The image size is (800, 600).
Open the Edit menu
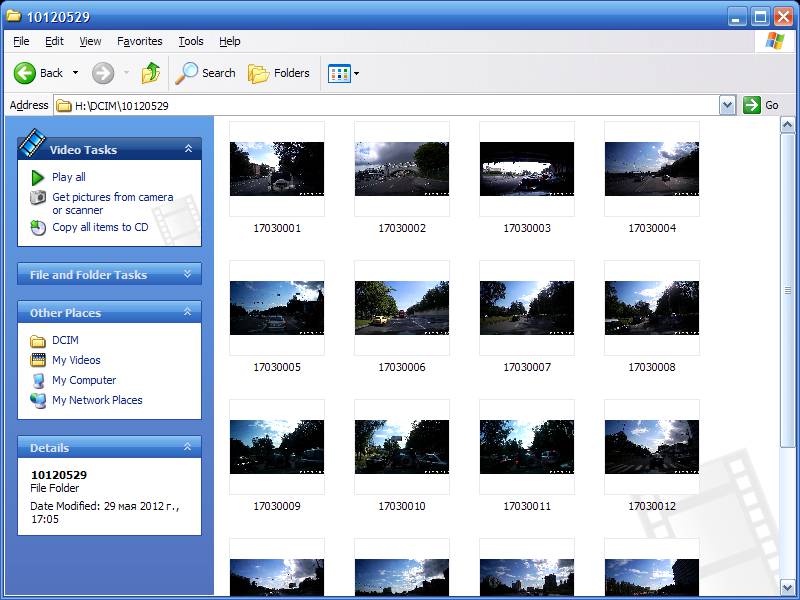point(54,41)
